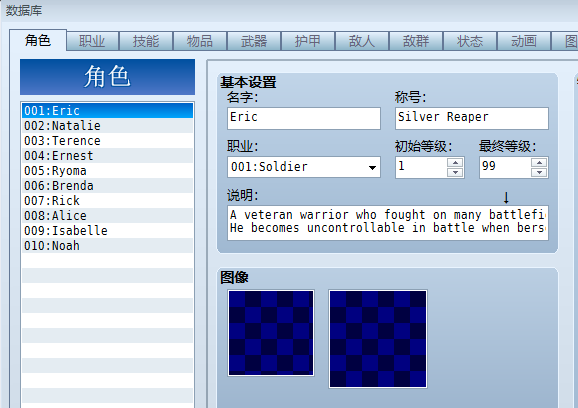Open the larger character sprite thumbnail under 图像

[x=378, y=339]
